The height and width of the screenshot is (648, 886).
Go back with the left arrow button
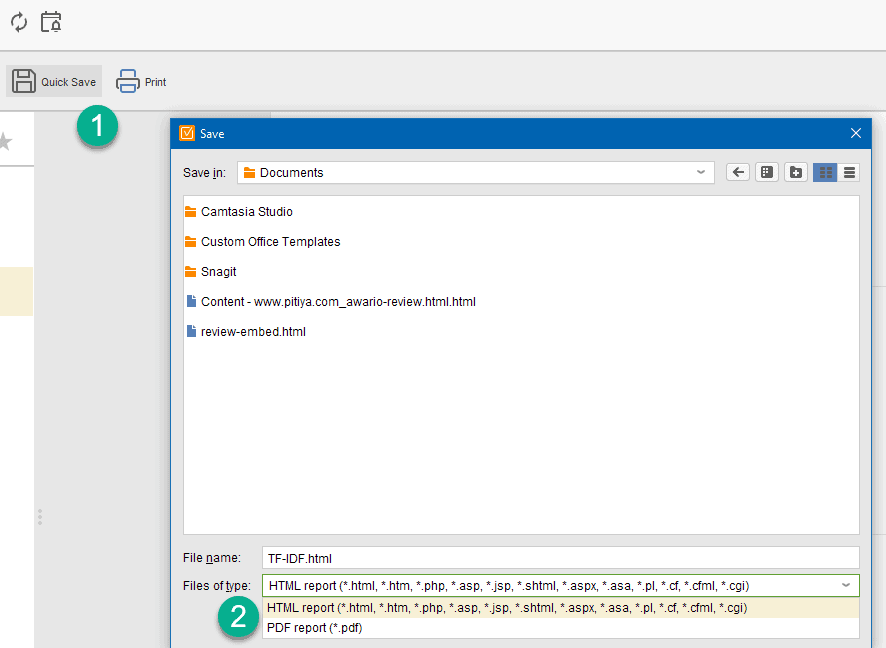(738, 172)
